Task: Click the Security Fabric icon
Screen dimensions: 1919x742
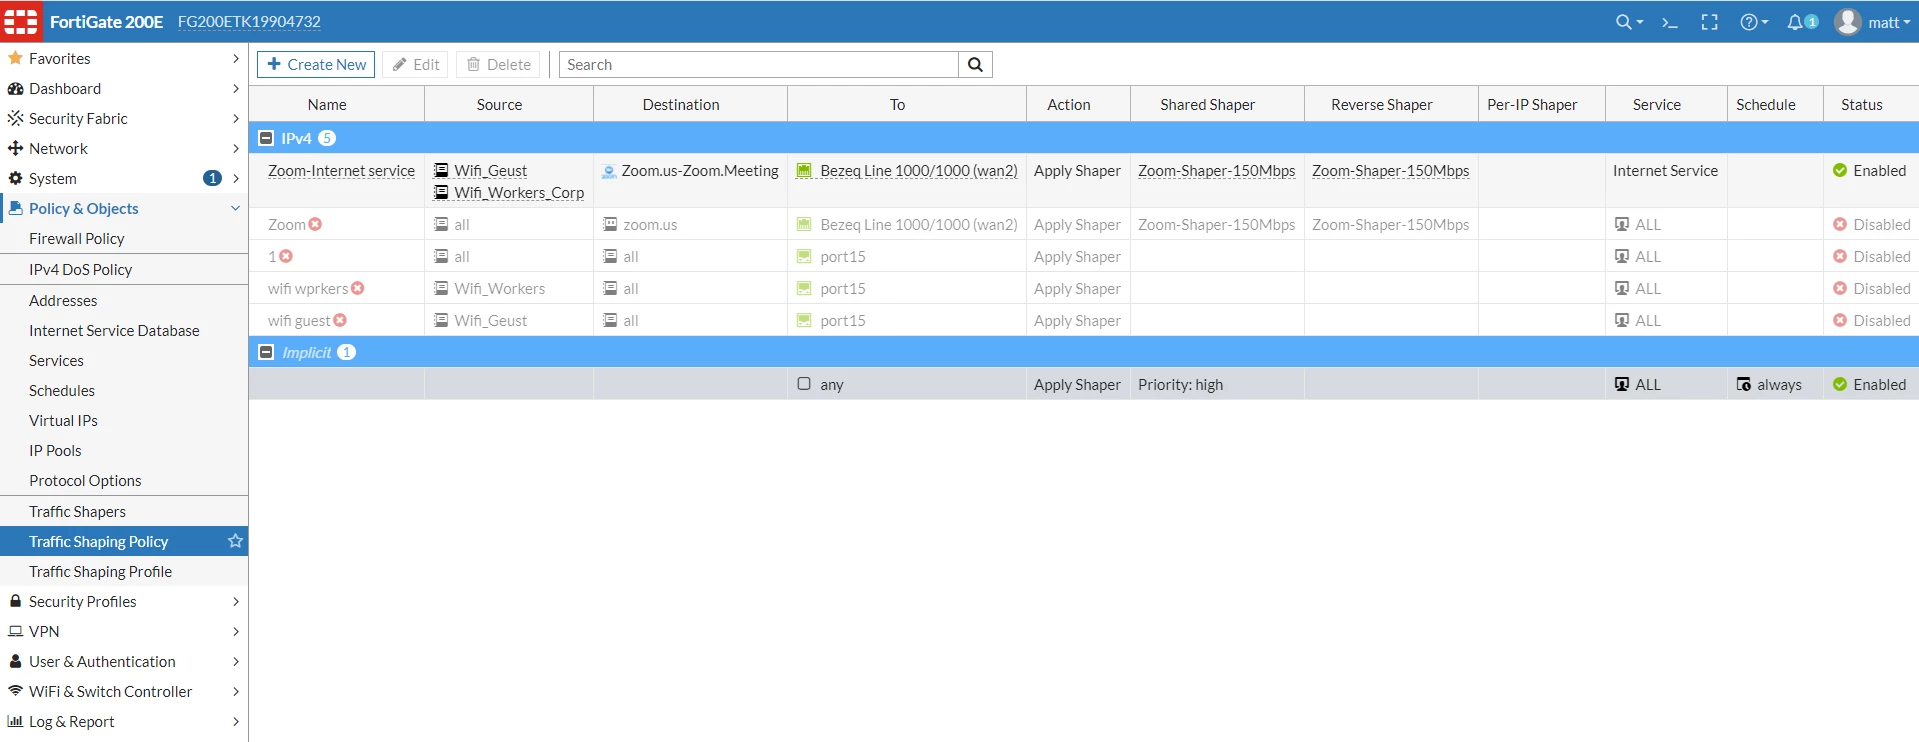Action: pos(15,118)
